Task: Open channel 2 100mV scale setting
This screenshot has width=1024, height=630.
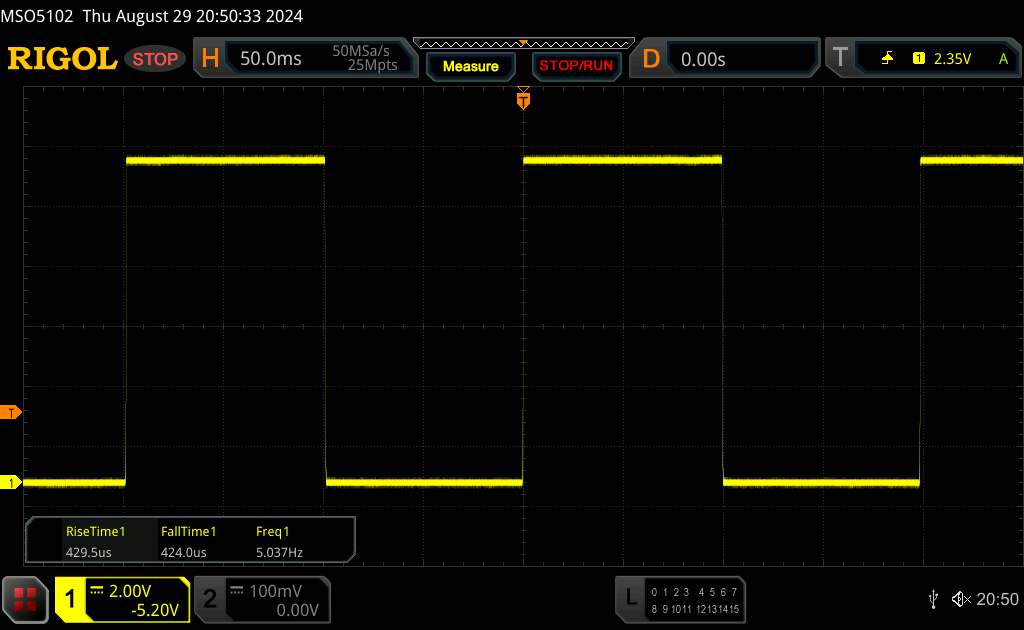Action: coord(275,591)
